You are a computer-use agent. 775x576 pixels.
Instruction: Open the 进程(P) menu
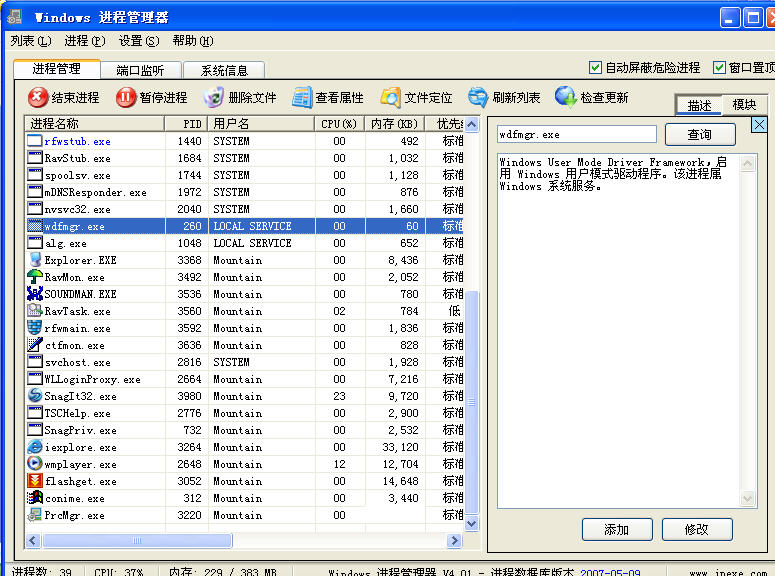(x=85, y=41)
